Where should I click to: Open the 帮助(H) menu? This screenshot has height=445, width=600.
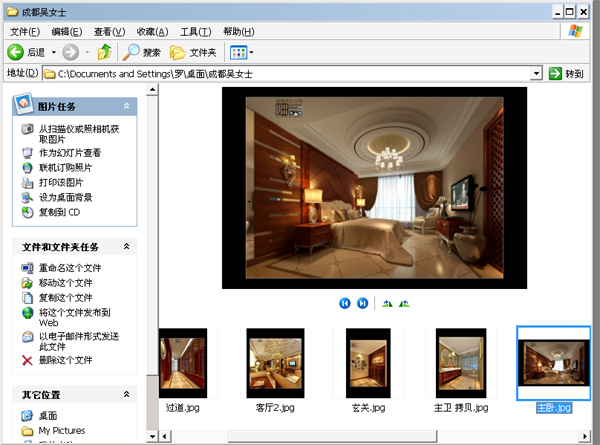[x=239, y=32]
